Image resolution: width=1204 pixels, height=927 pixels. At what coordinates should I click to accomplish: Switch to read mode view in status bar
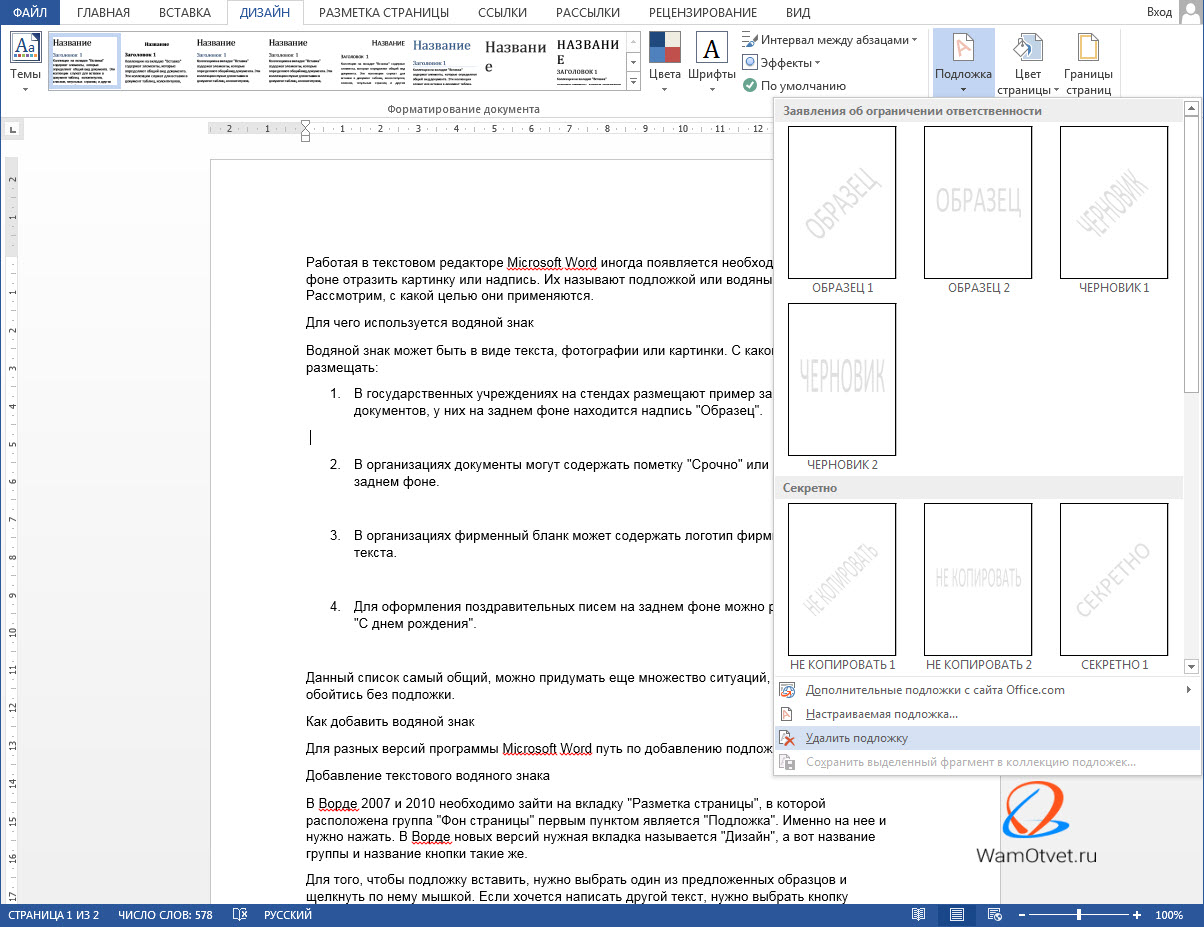tap(918, 915)
